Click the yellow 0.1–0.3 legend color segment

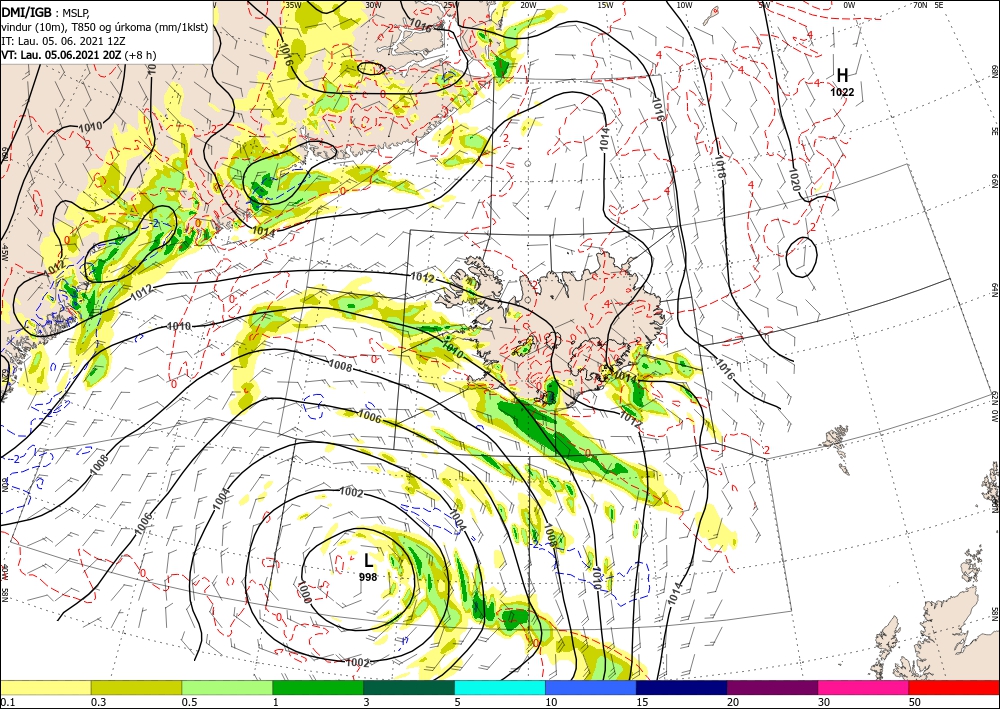pos(45,687)
